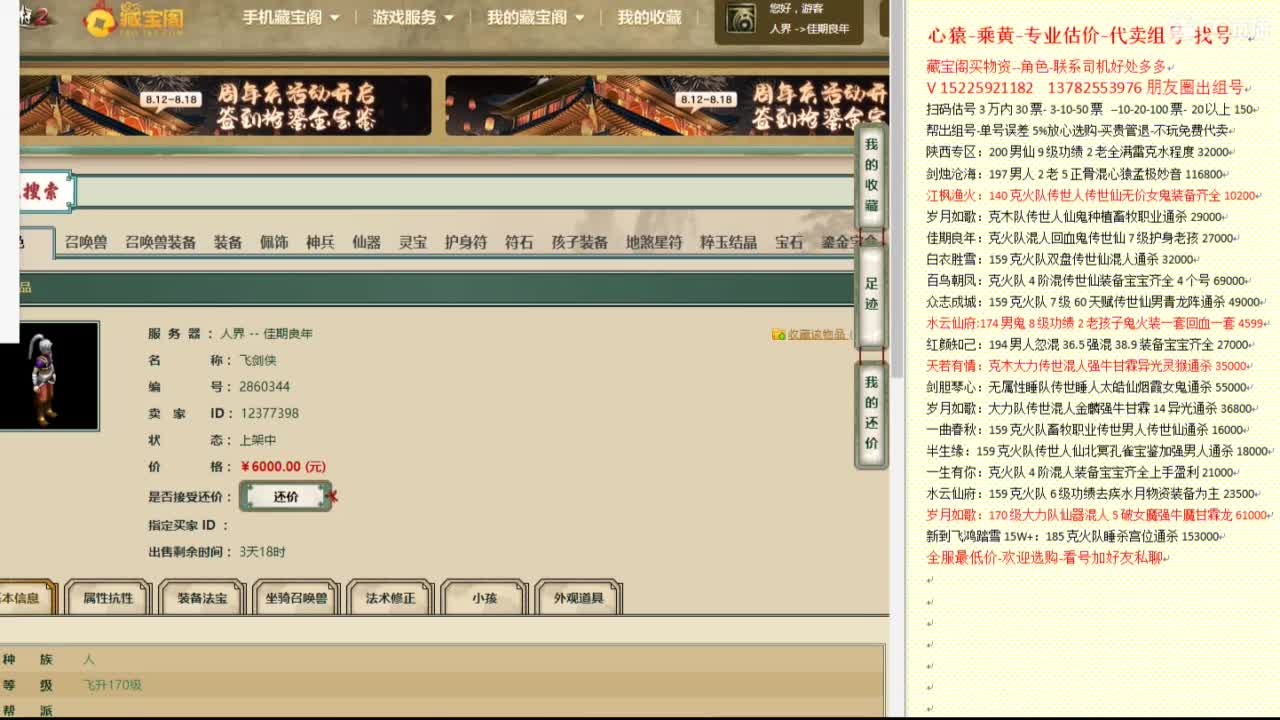Click the left anniversary event banner
Viewport: 1280px width, 720px height.
click(225, 106)
